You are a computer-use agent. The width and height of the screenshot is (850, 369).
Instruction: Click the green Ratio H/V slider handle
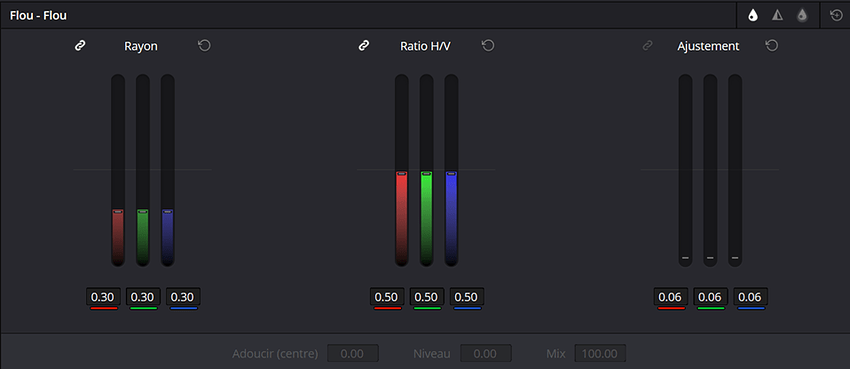pos(427,173)
